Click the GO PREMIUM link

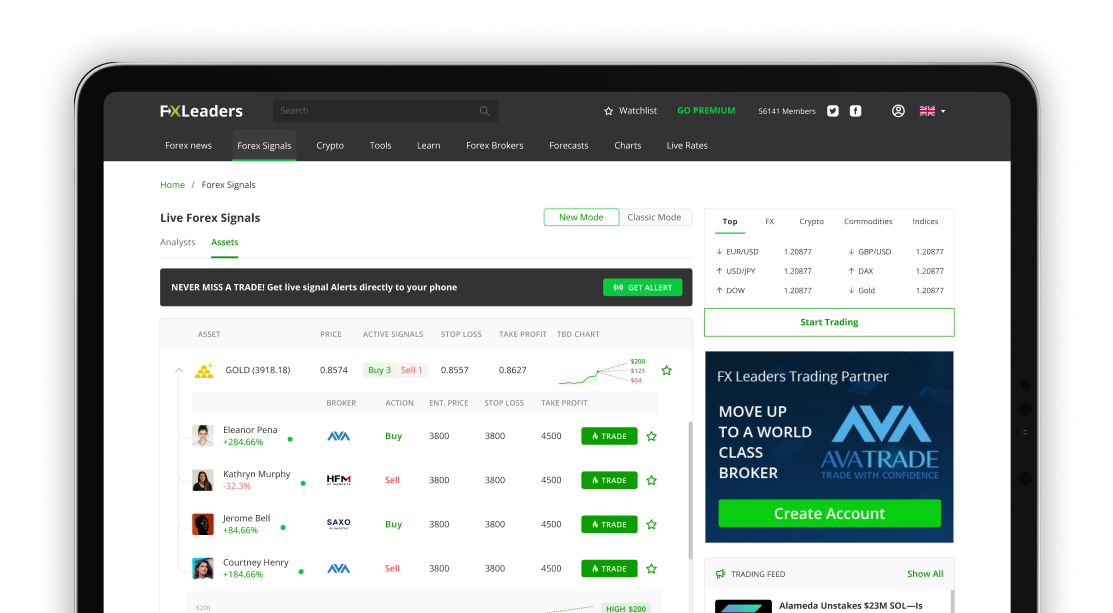tap(706, 111)
